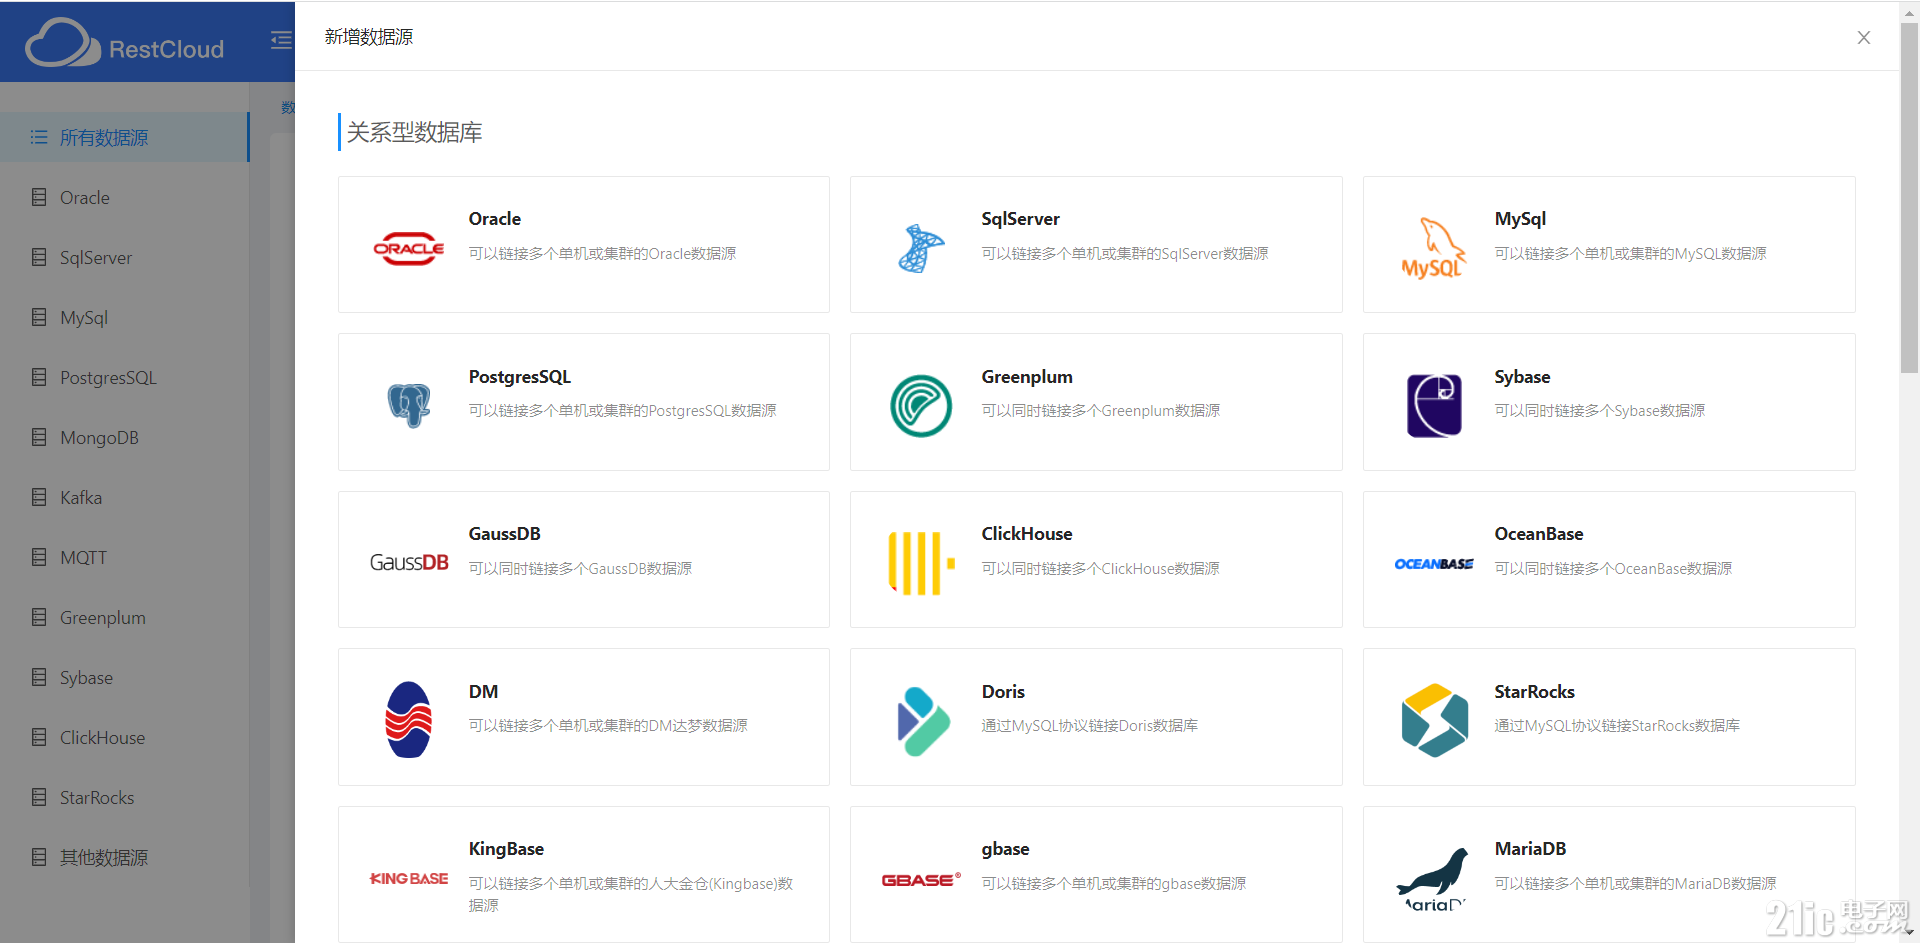Choose the gbase card title
The width and height of the screenshot is (1920, 943).
(x=1005, y=849)
